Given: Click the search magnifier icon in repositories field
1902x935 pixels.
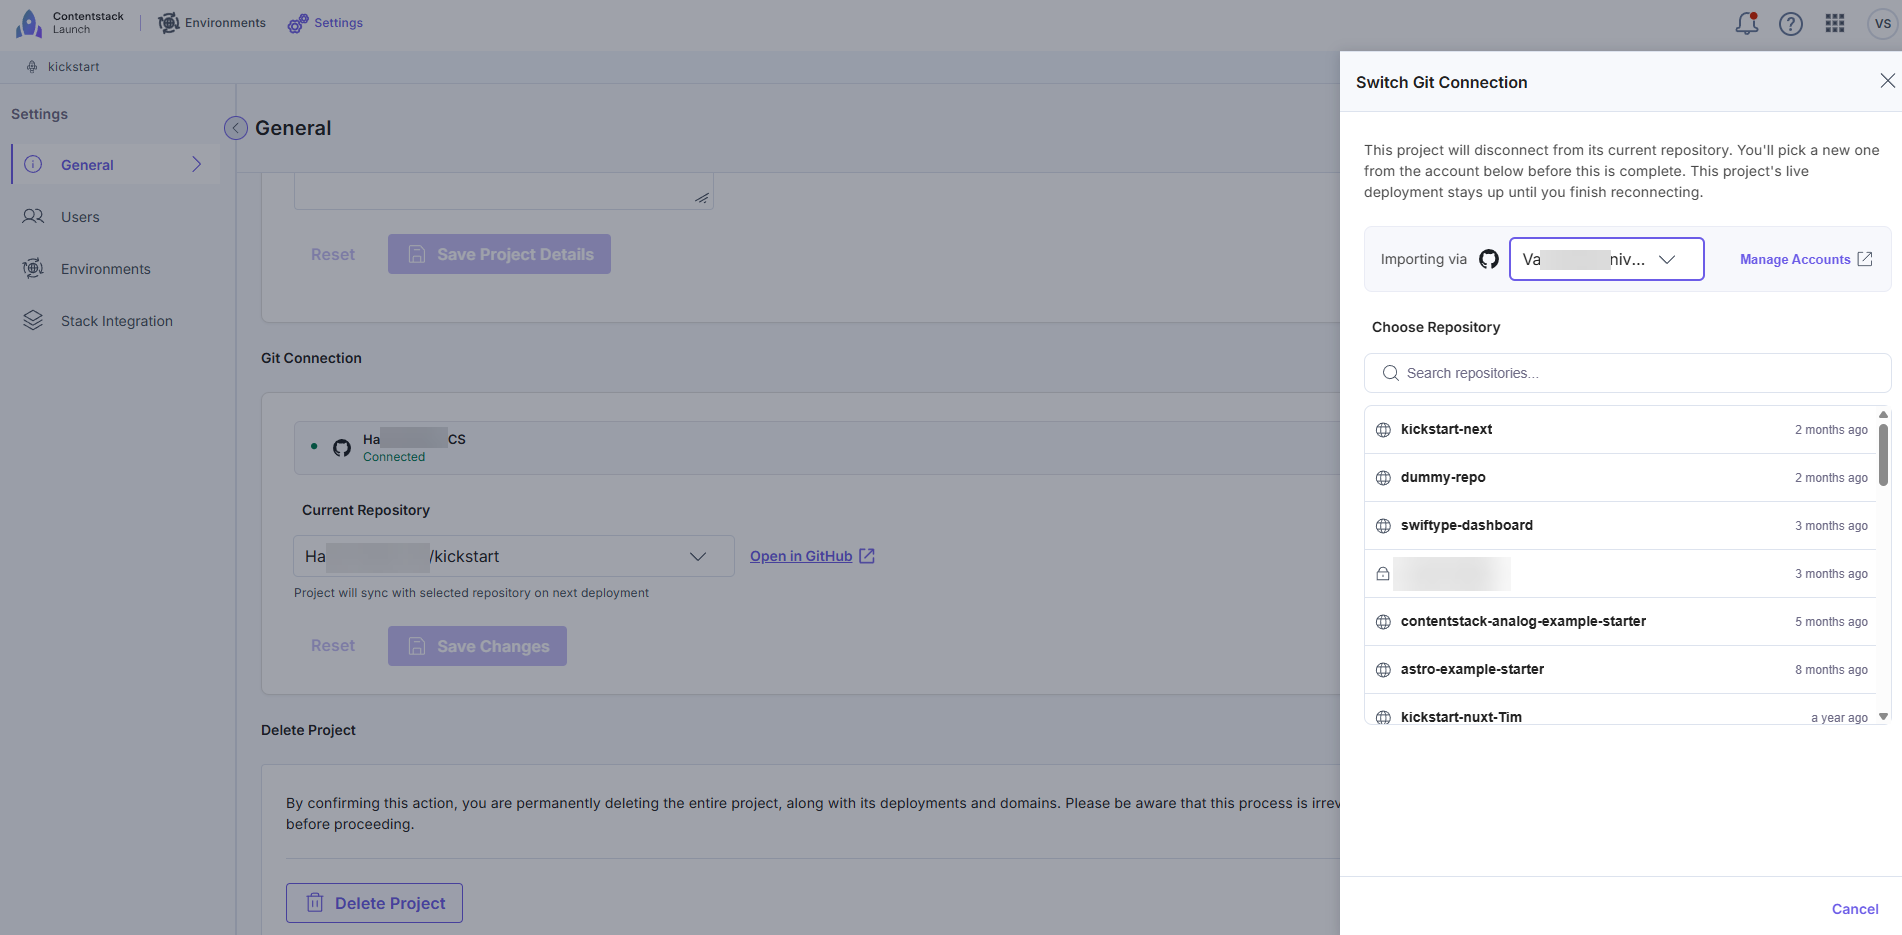Looking at the screenshot, I should tap(1390, 373).
